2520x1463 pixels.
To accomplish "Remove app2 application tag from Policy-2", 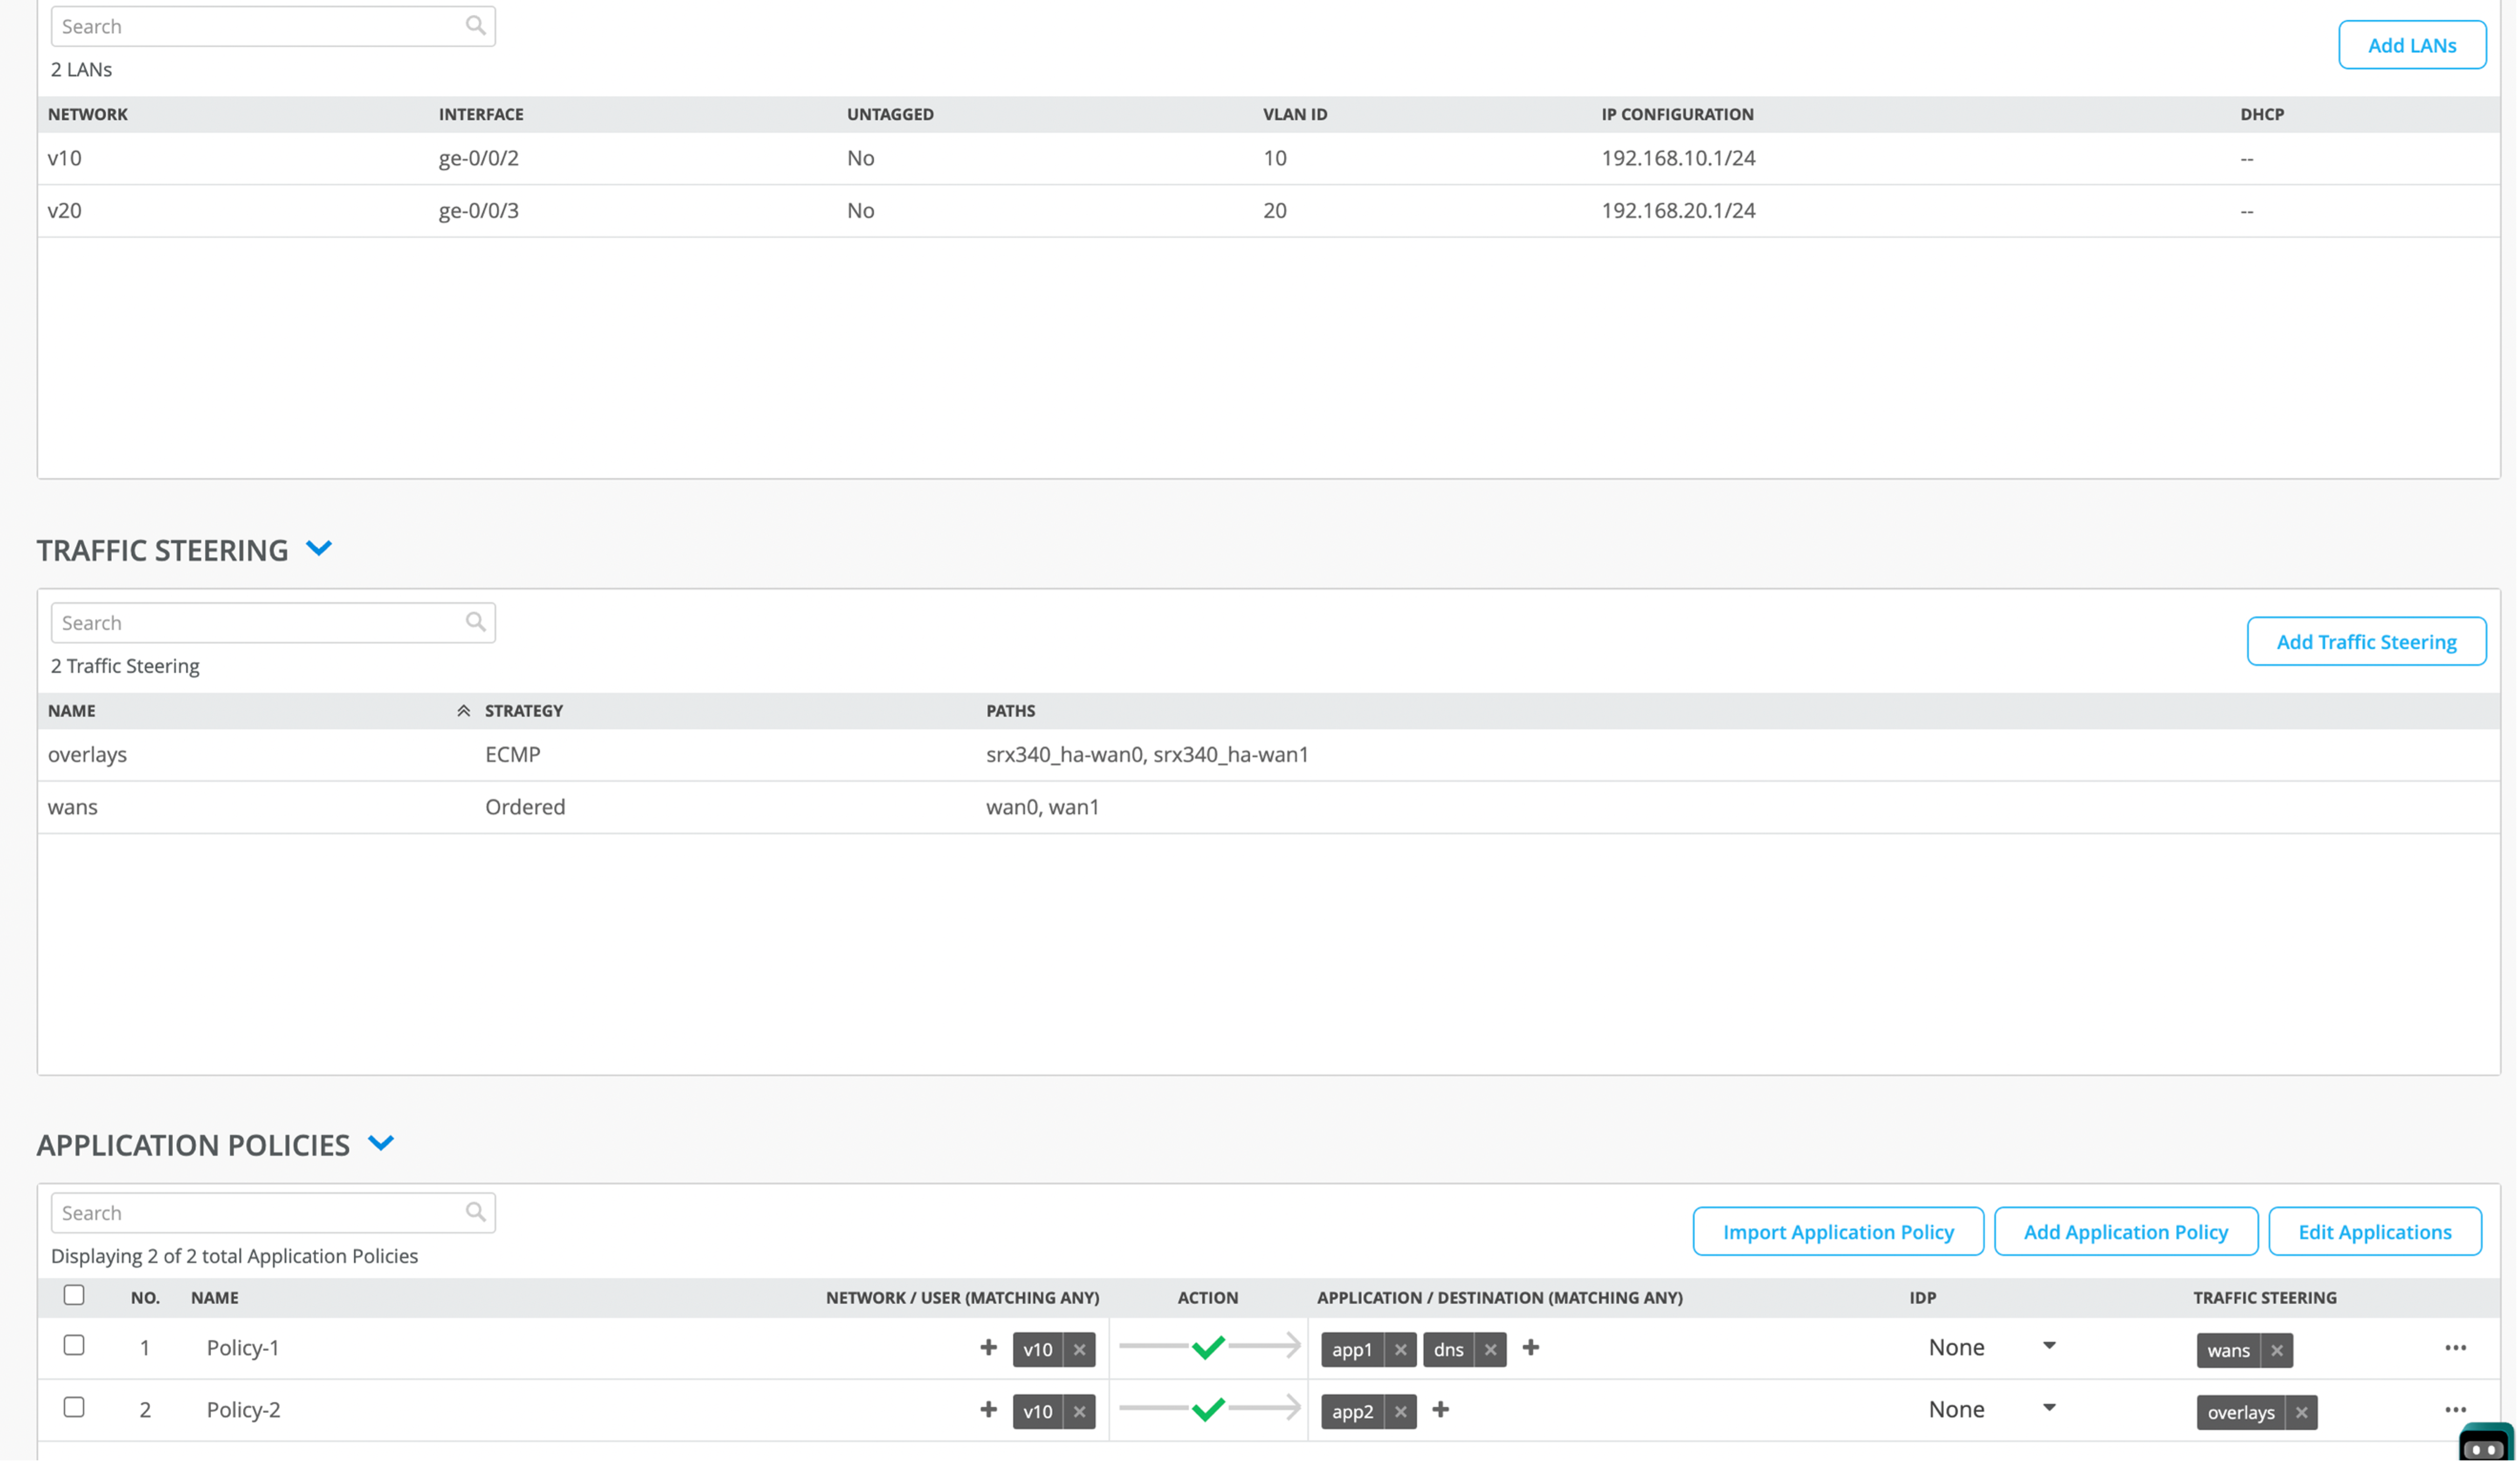I will [1400, 1411].
